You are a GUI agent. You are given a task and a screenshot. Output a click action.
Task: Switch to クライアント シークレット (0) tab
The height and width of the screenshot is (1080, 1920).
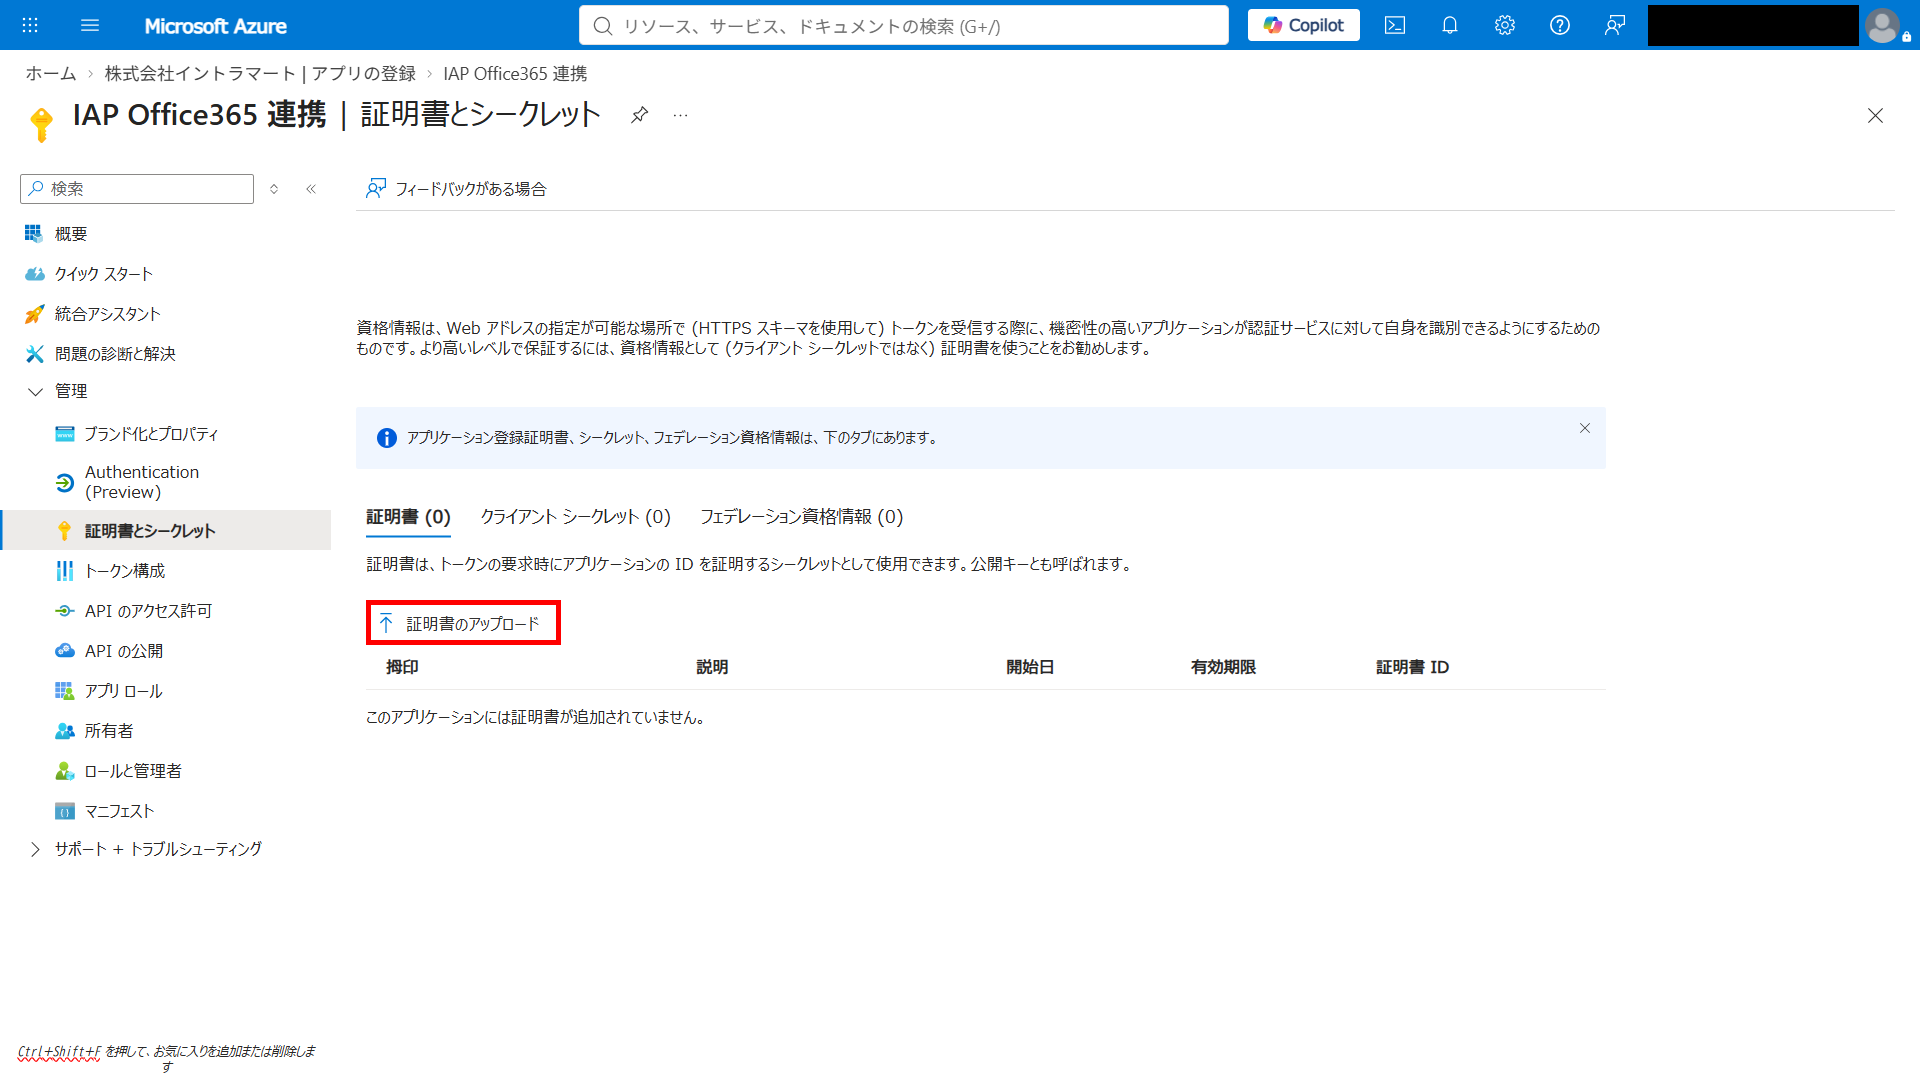575,517
